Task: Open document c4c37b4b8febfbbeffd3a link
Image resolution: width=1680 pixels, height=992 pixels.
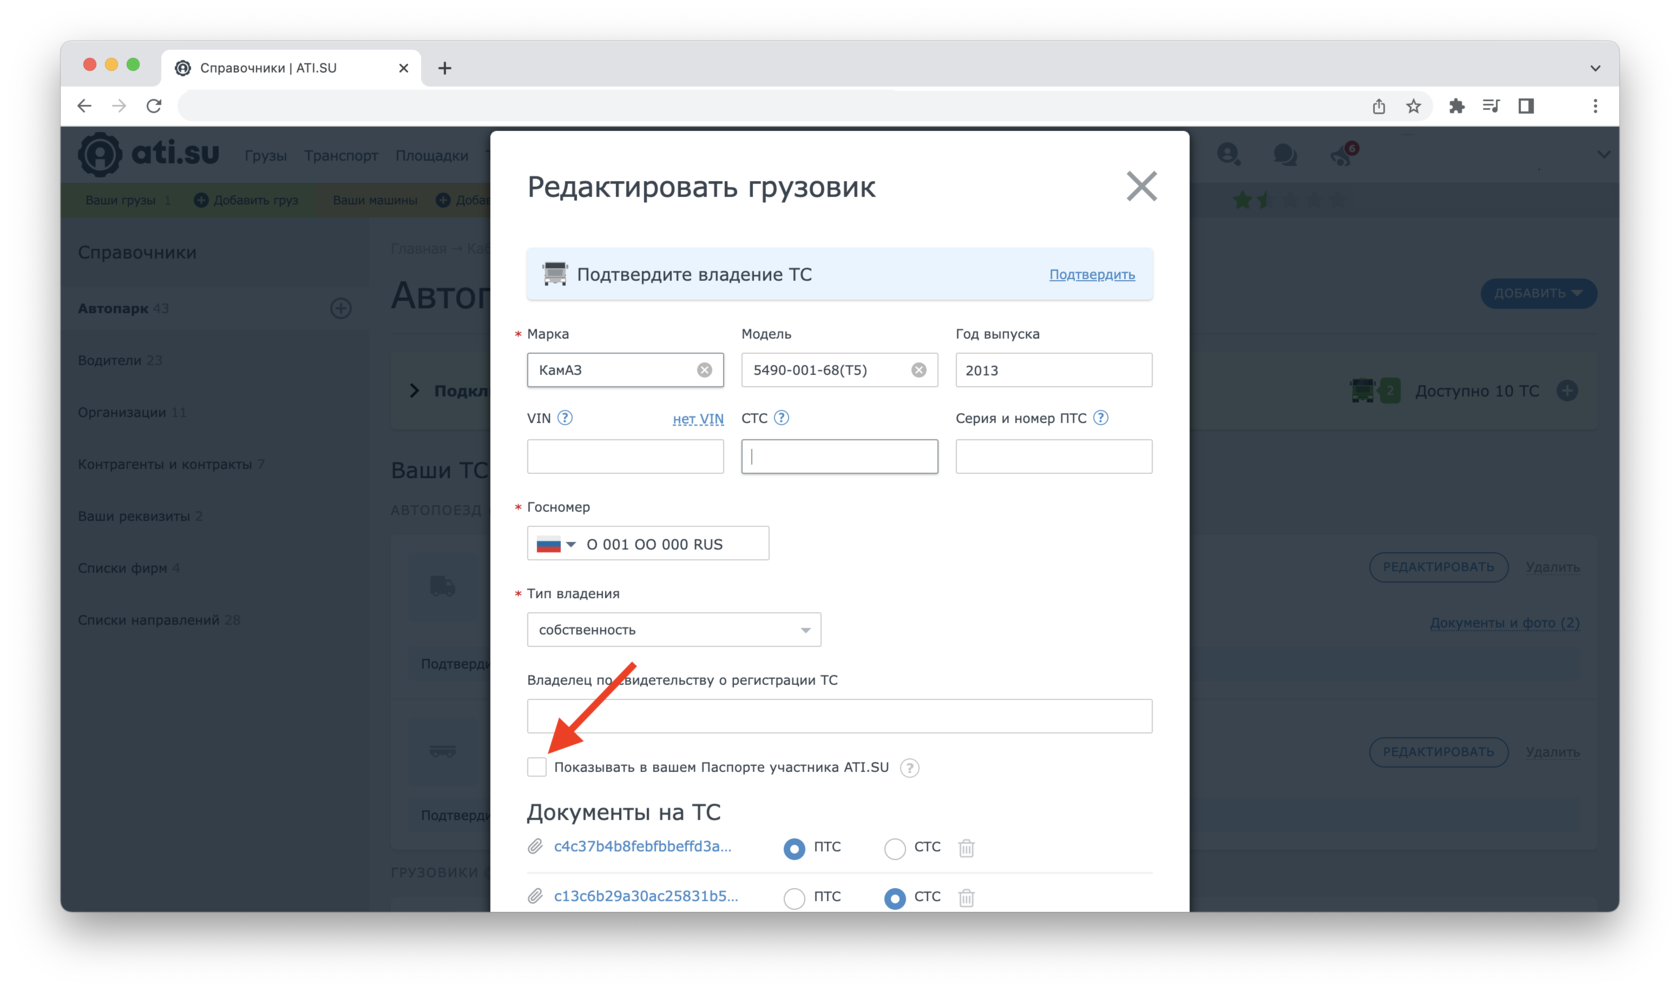Action: pyautogui.click(x=642, y=846)
